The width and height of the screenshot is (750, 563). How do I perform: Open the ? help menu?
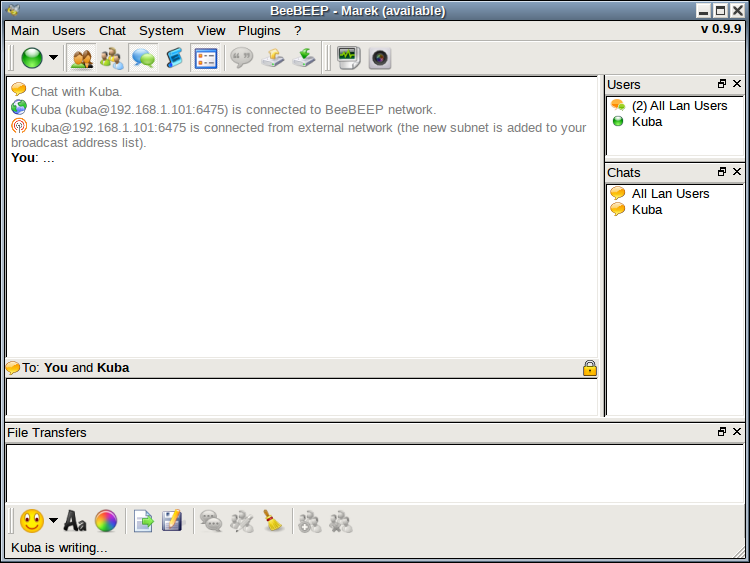(x=298, y=31)
